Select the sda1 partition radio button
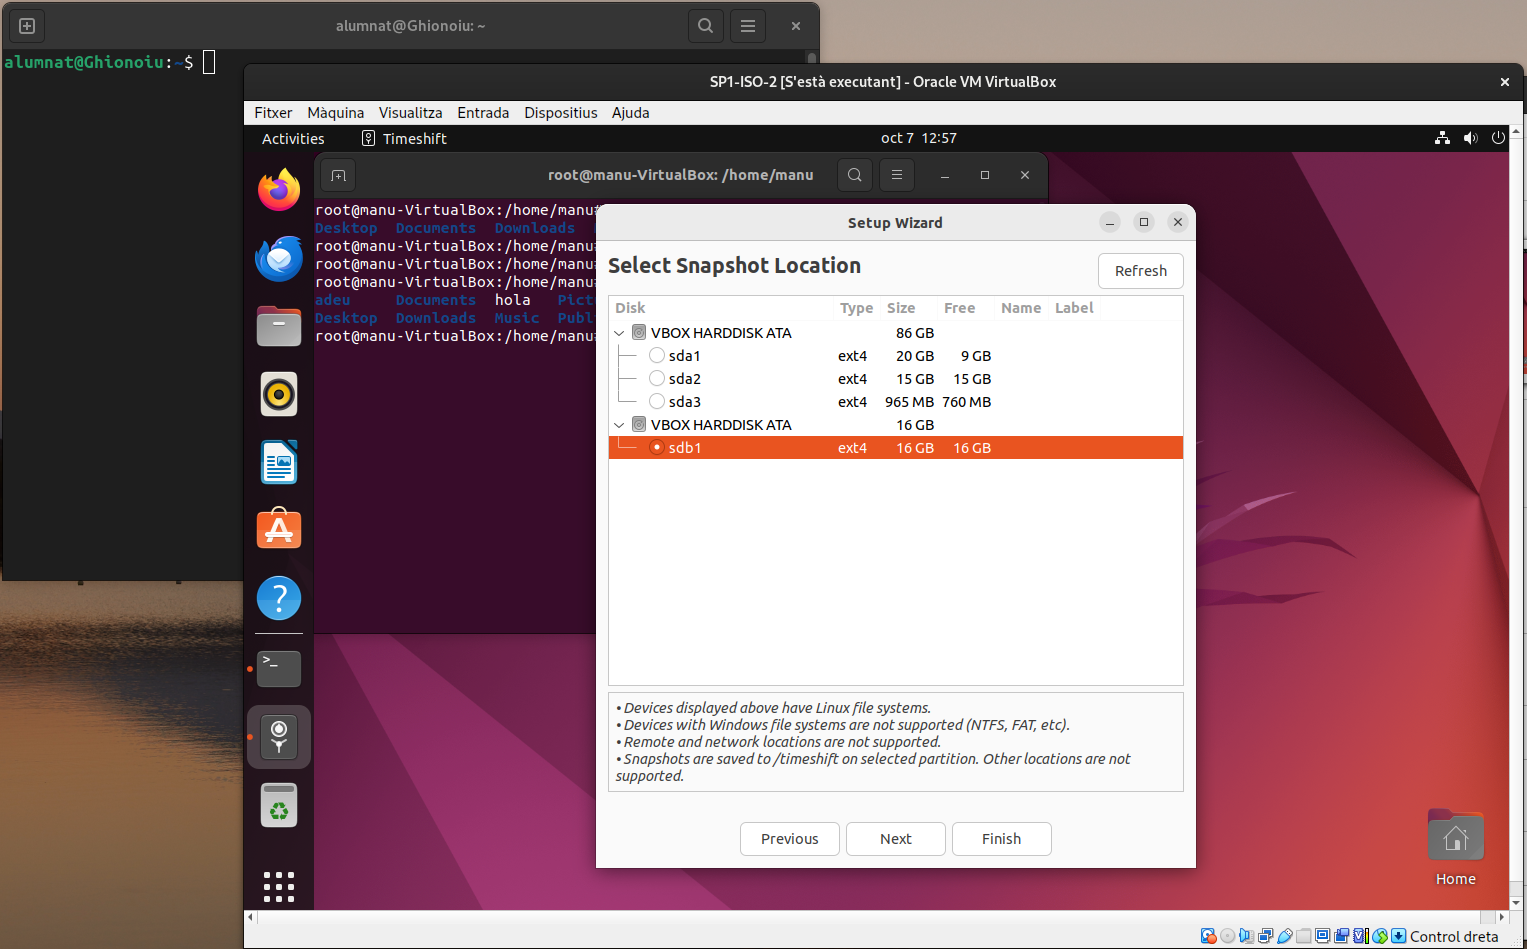This screenshot has width=1527, height=949. tap(657, 355)
